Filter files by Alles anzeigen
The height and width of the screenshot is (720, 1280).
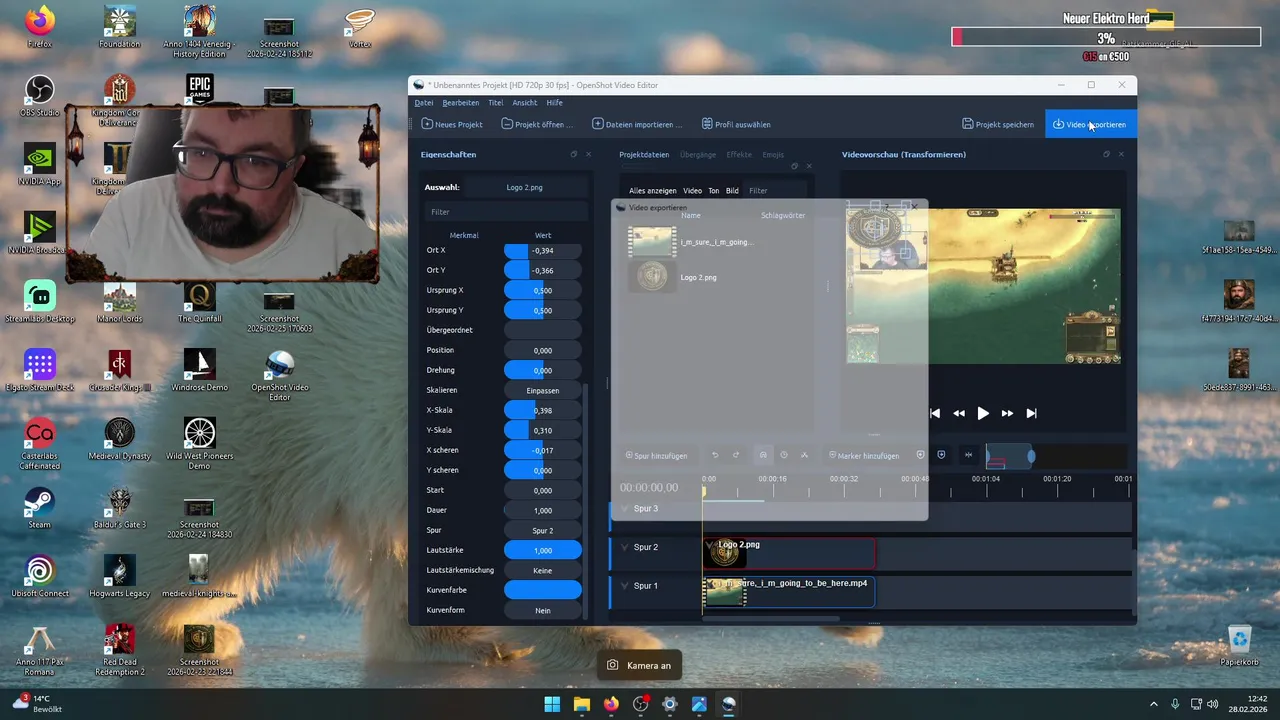652,190
